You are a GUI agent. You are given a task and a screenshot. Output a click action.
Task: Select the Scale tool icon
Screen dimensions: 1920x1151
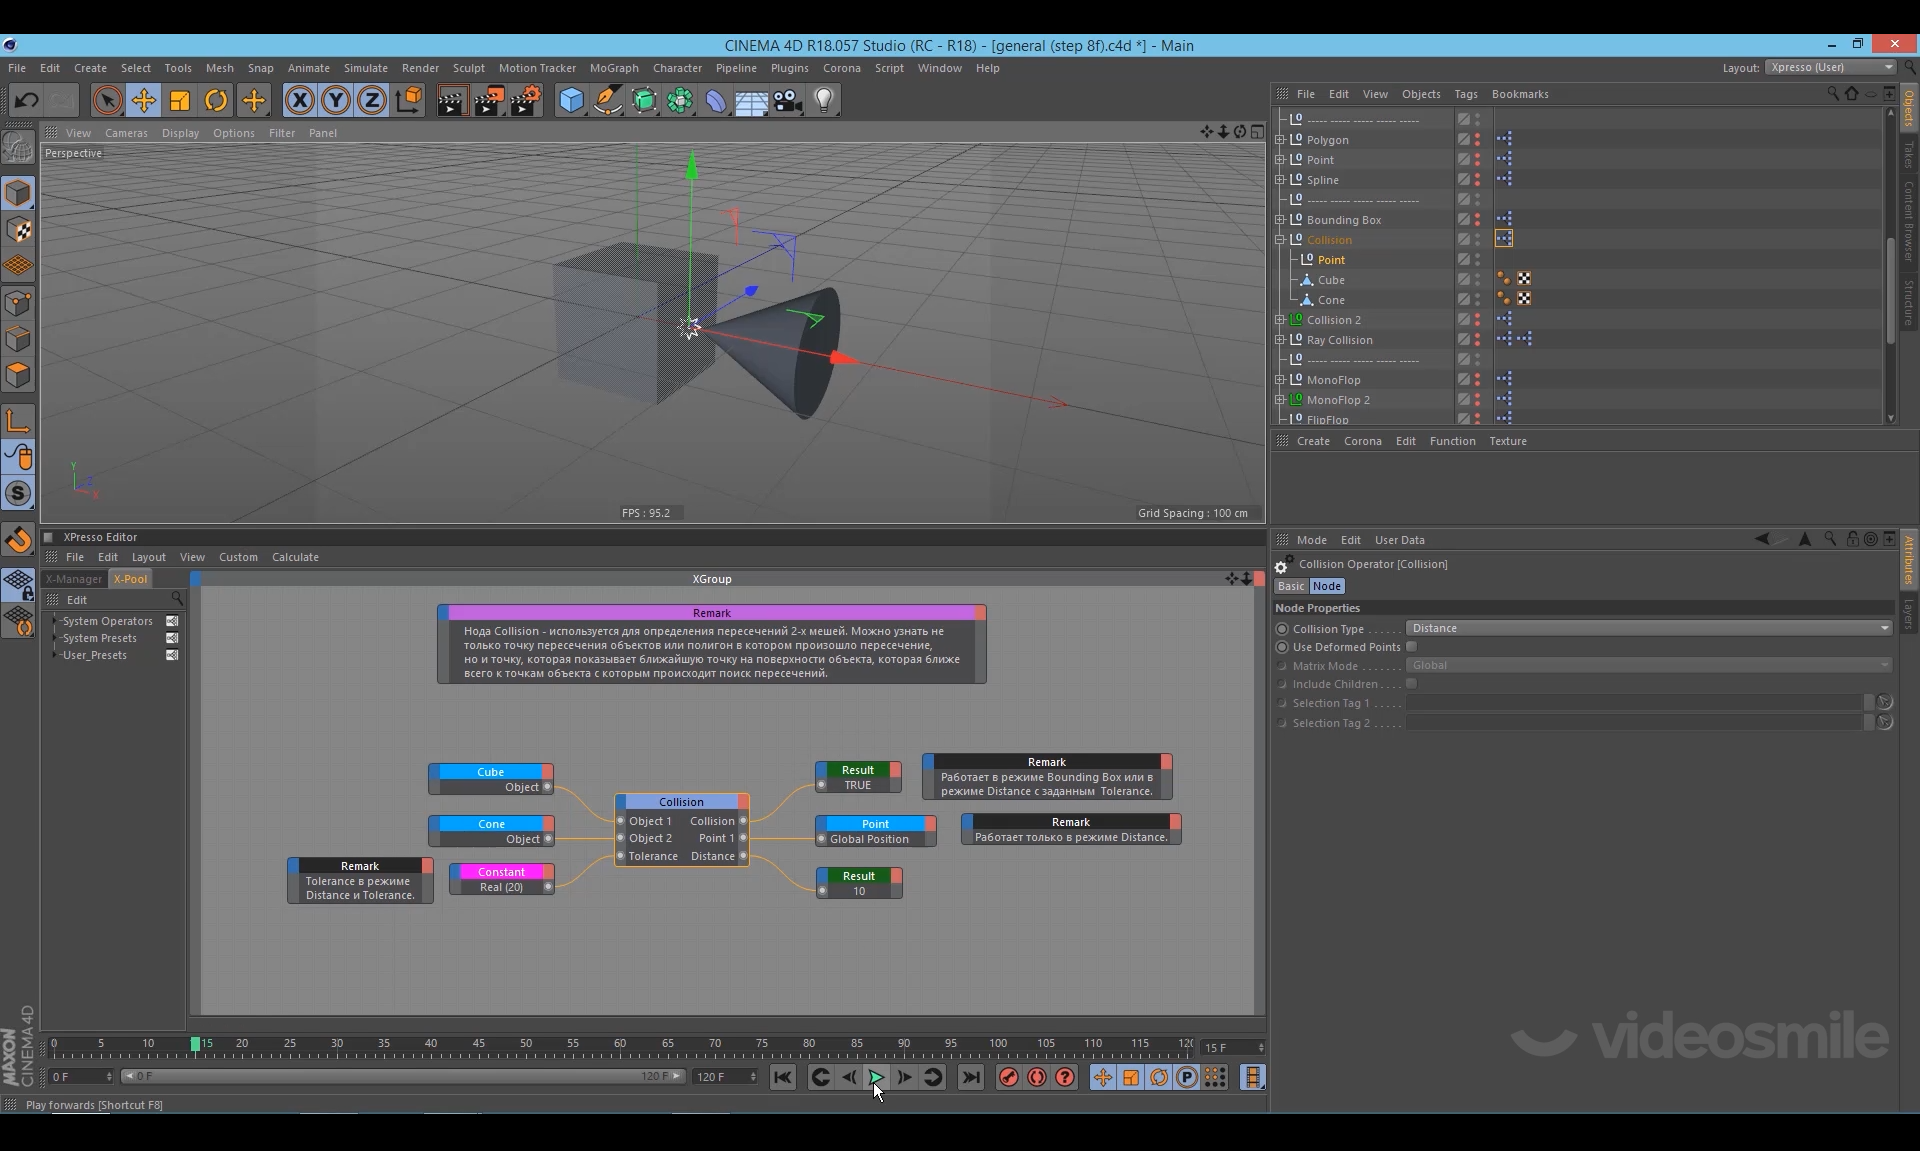tap(180, 100)
